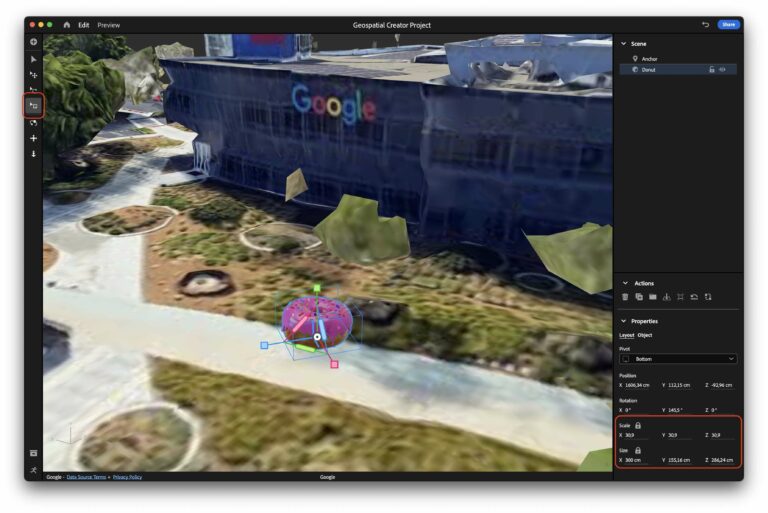Toggle lock on the Donut layer
Screen dimensions: 768x513
coord(712,70)
